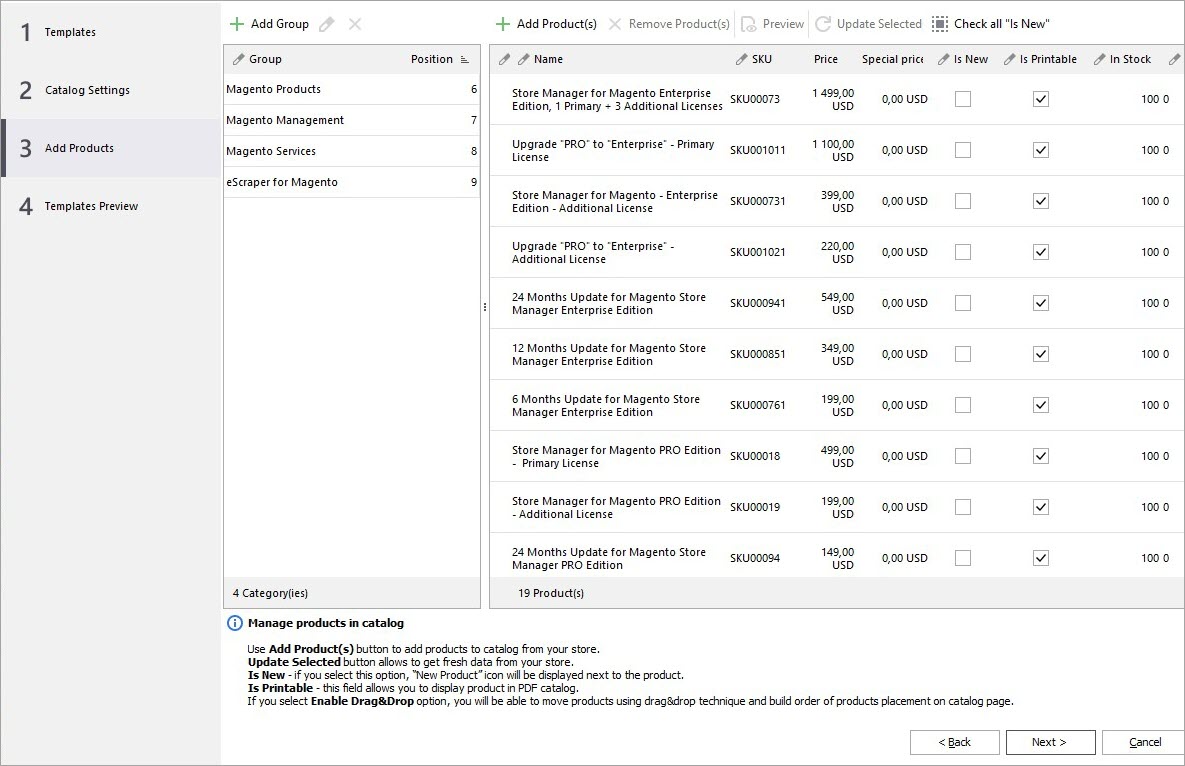Click the Price column header
The height and width of the screenshot is (766, 1185).
click(825, 59)
